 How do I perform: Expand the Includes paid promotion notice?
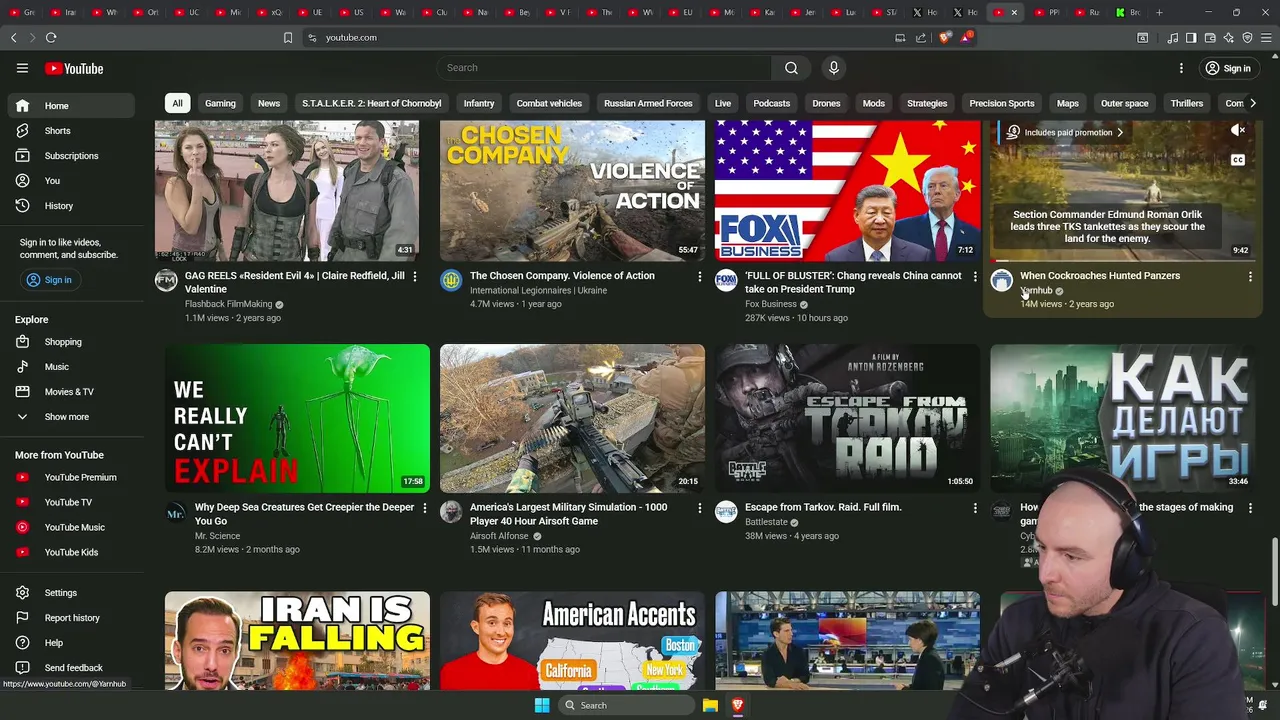pos(1064,132)
